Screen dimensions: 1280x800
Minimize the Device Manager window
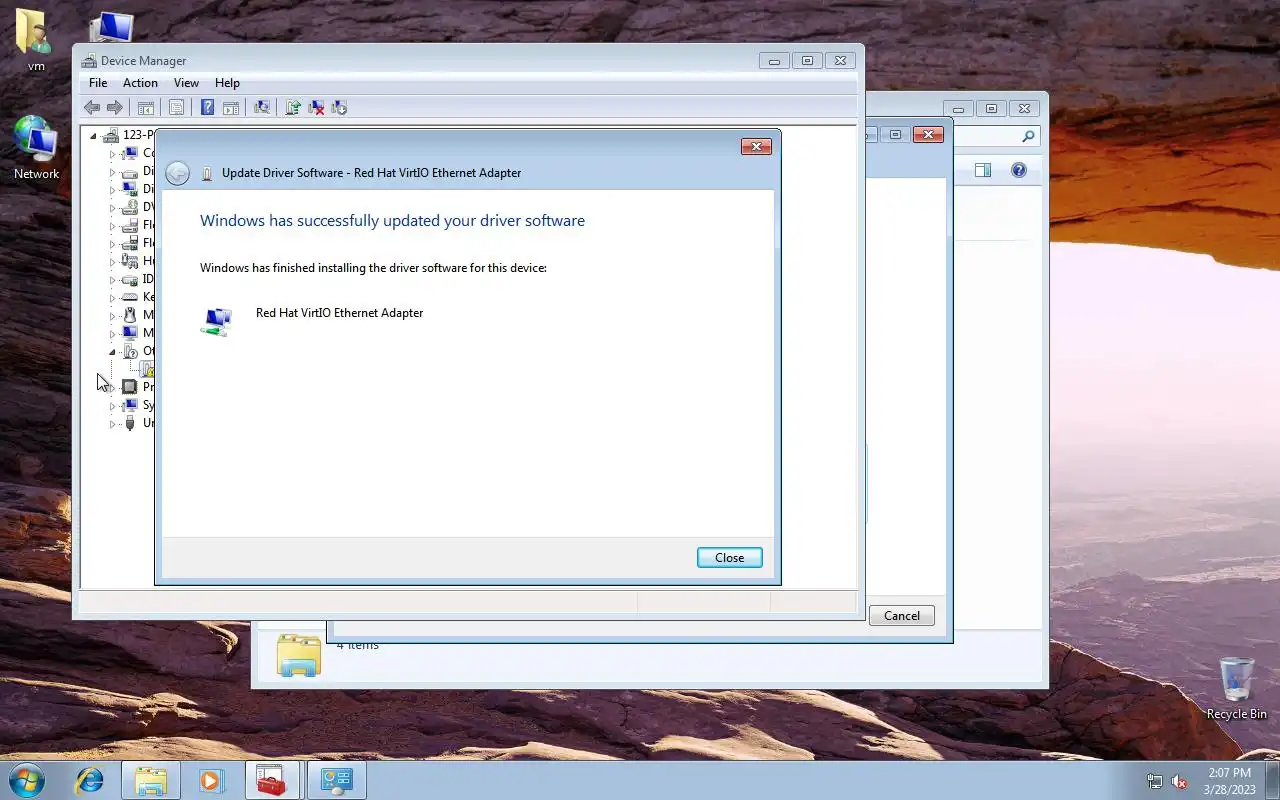774,61
